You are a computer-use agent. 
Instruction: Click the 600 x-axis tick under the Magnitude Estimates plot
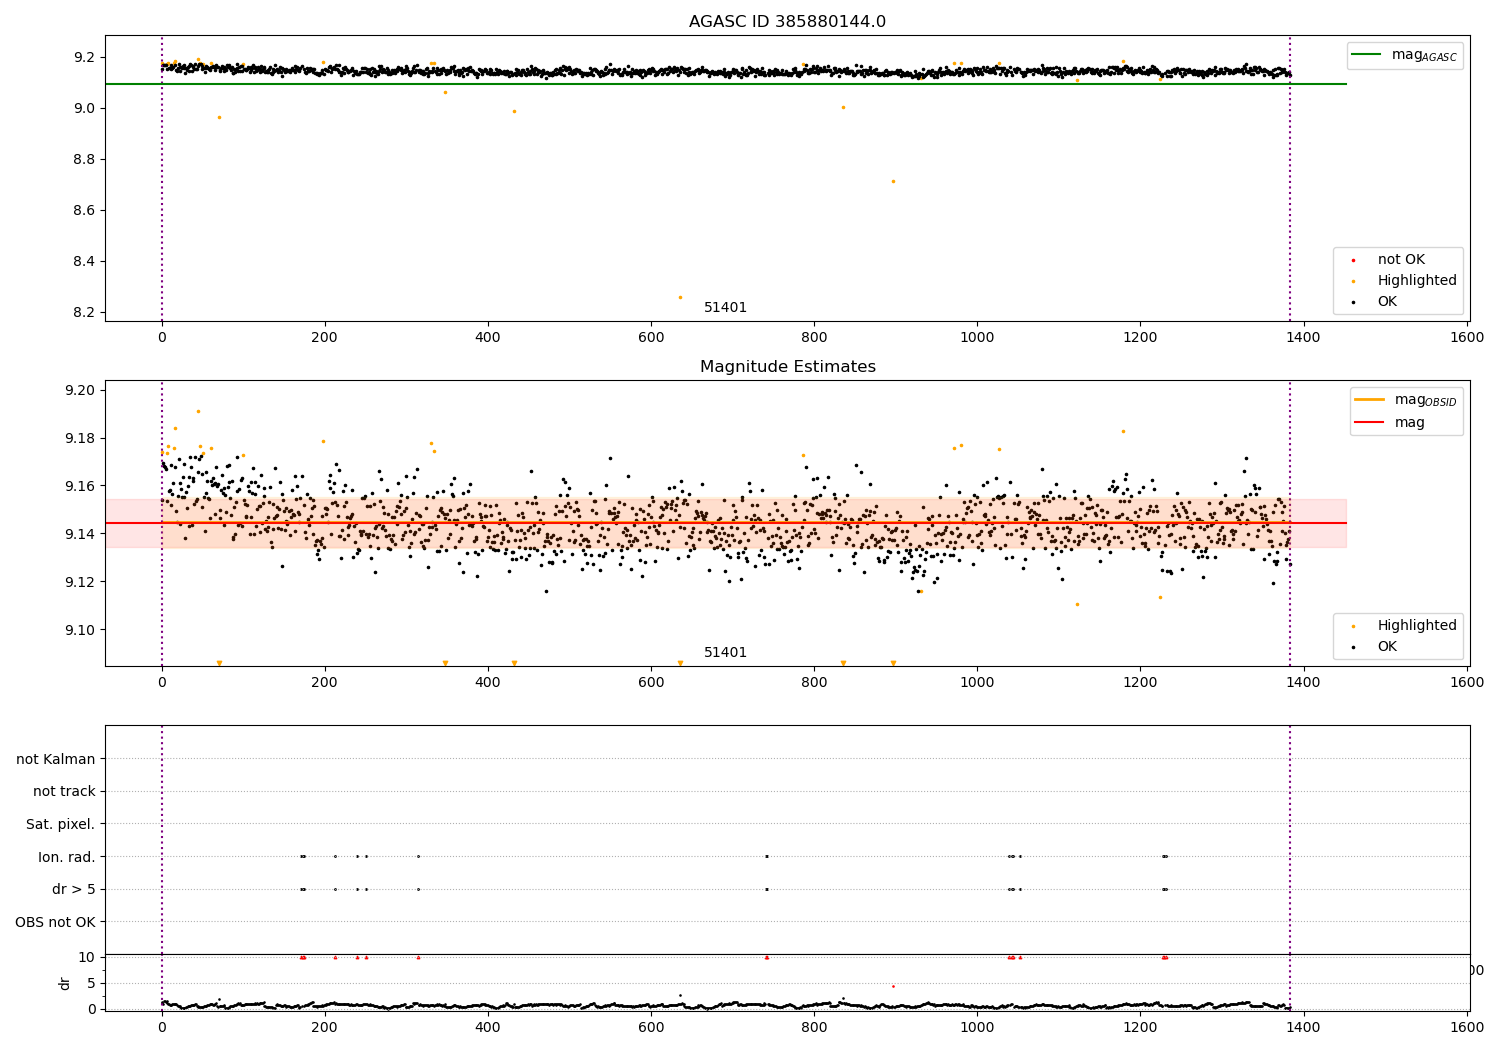(651, 682)
